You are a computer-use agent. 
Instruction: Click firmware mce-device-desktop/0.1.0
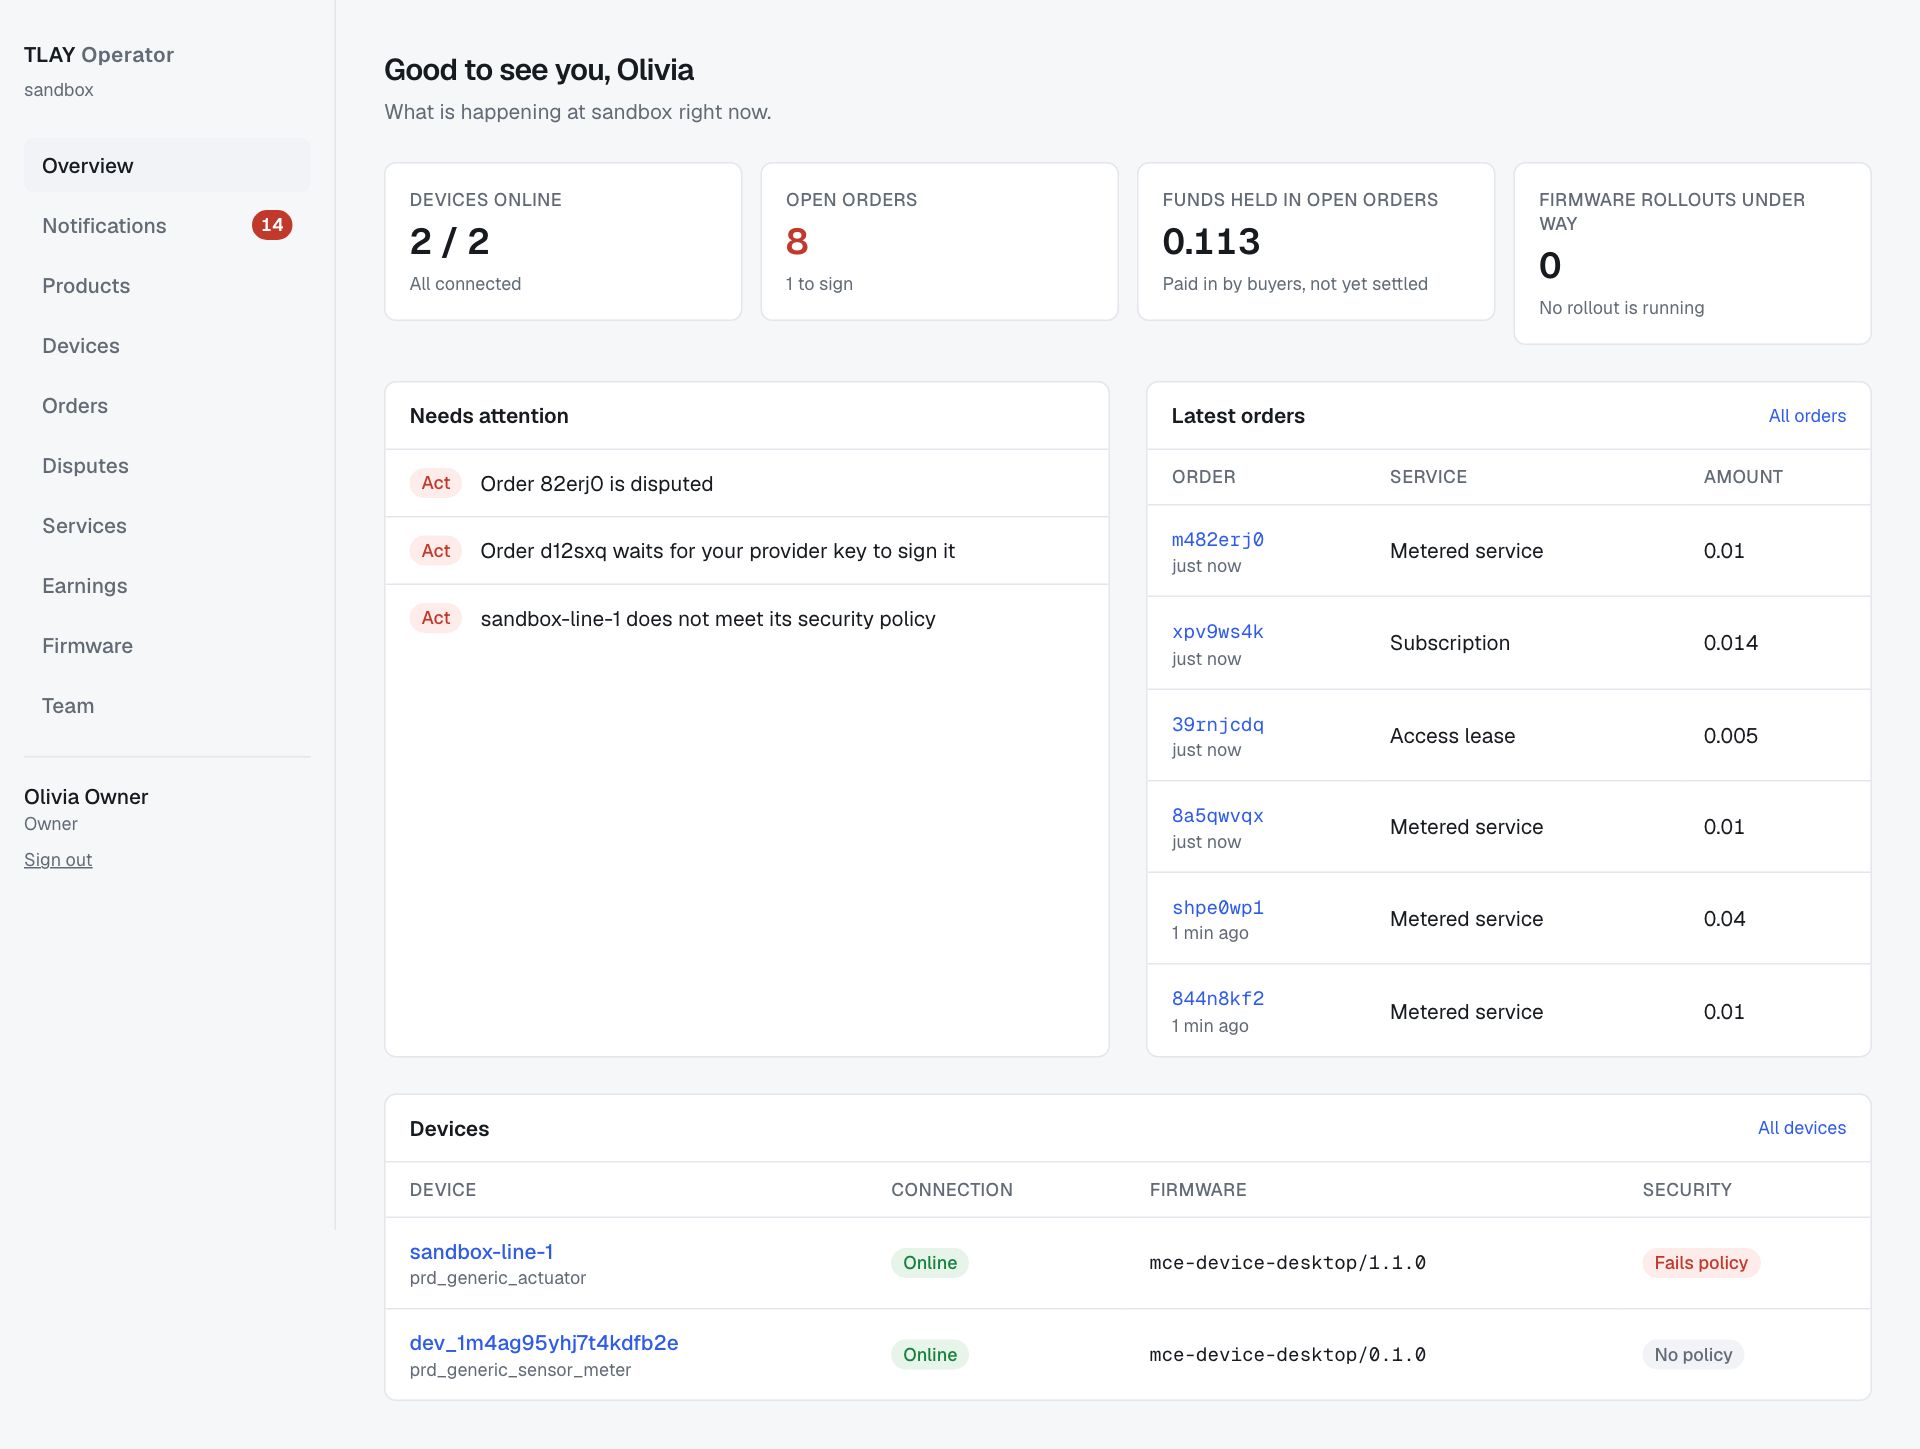pyautogui.click(x=1287, y=1355)
